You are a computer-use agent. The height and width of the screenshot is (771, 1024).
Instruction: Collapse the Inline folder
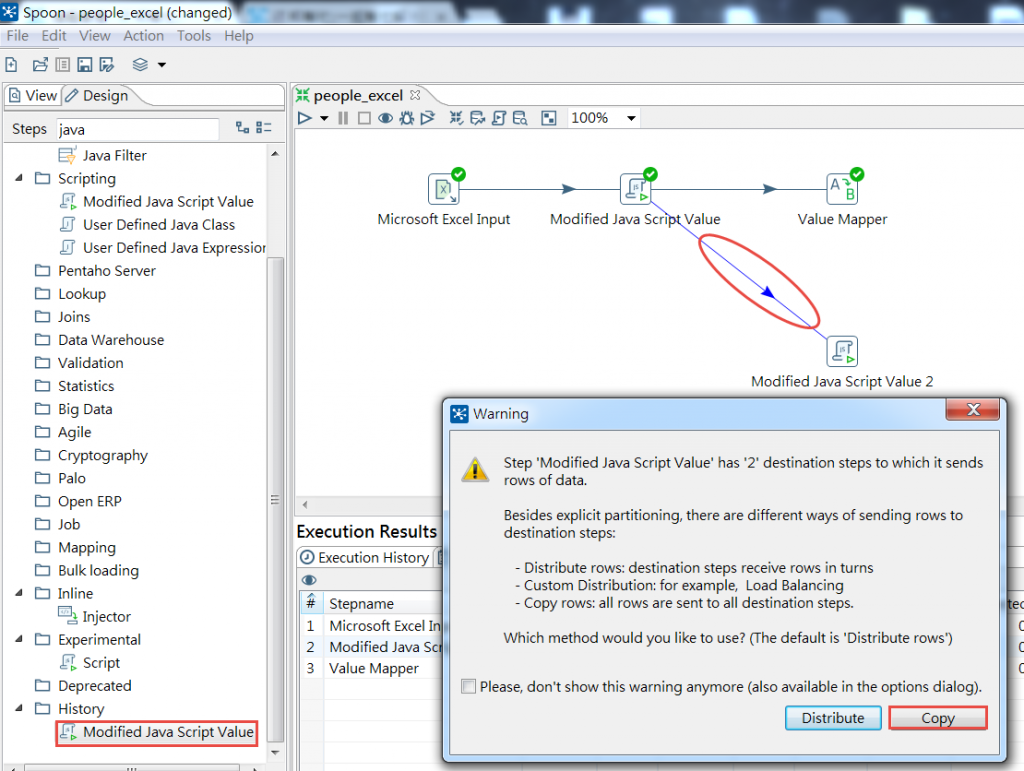[19, 593]
